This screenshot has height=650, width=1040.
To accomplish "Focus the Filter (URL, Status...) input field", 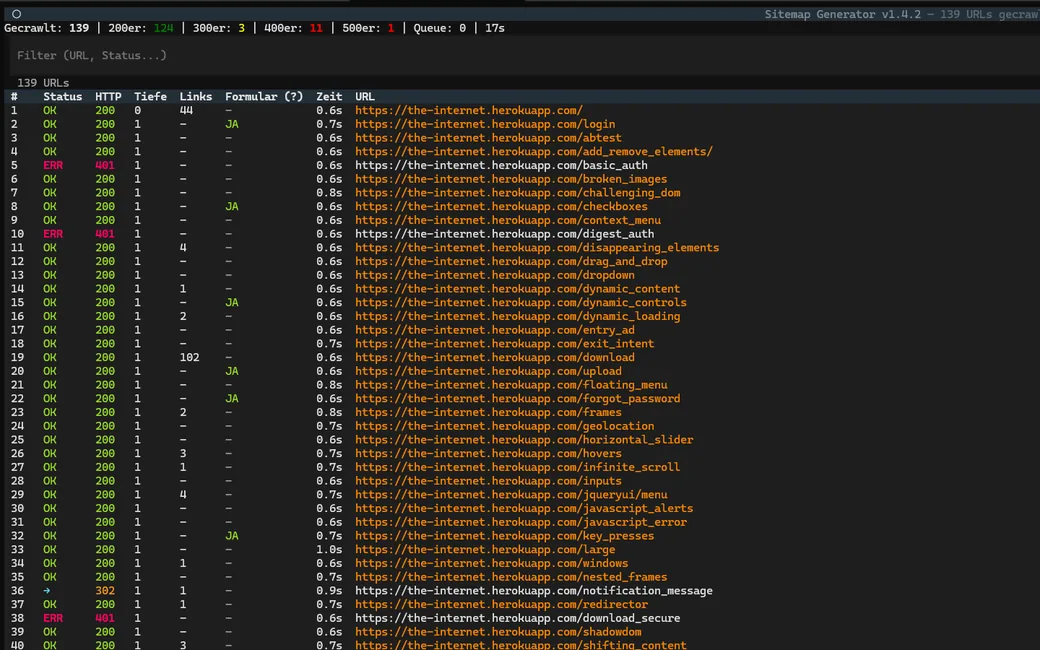I will tap(524, 56).
